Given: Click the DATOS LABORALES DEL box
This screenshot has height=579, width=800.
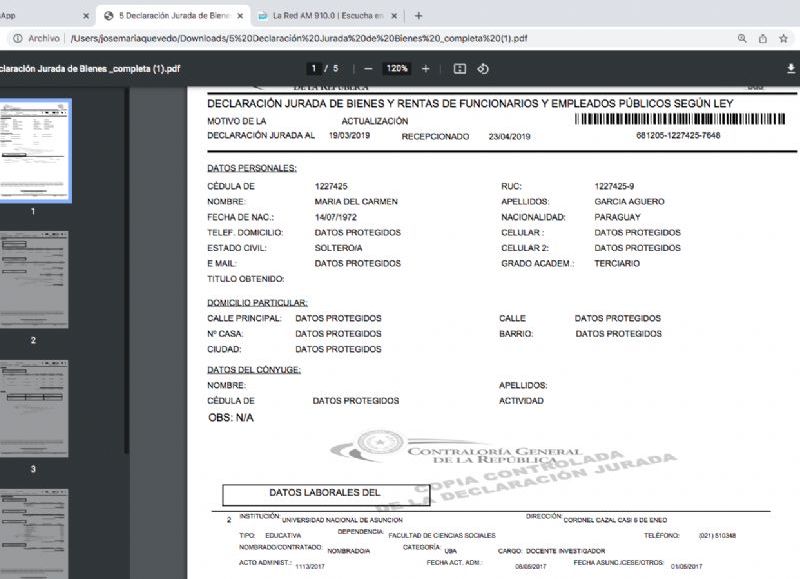Looking at the screenshot, I should click(x=326, y=495).
